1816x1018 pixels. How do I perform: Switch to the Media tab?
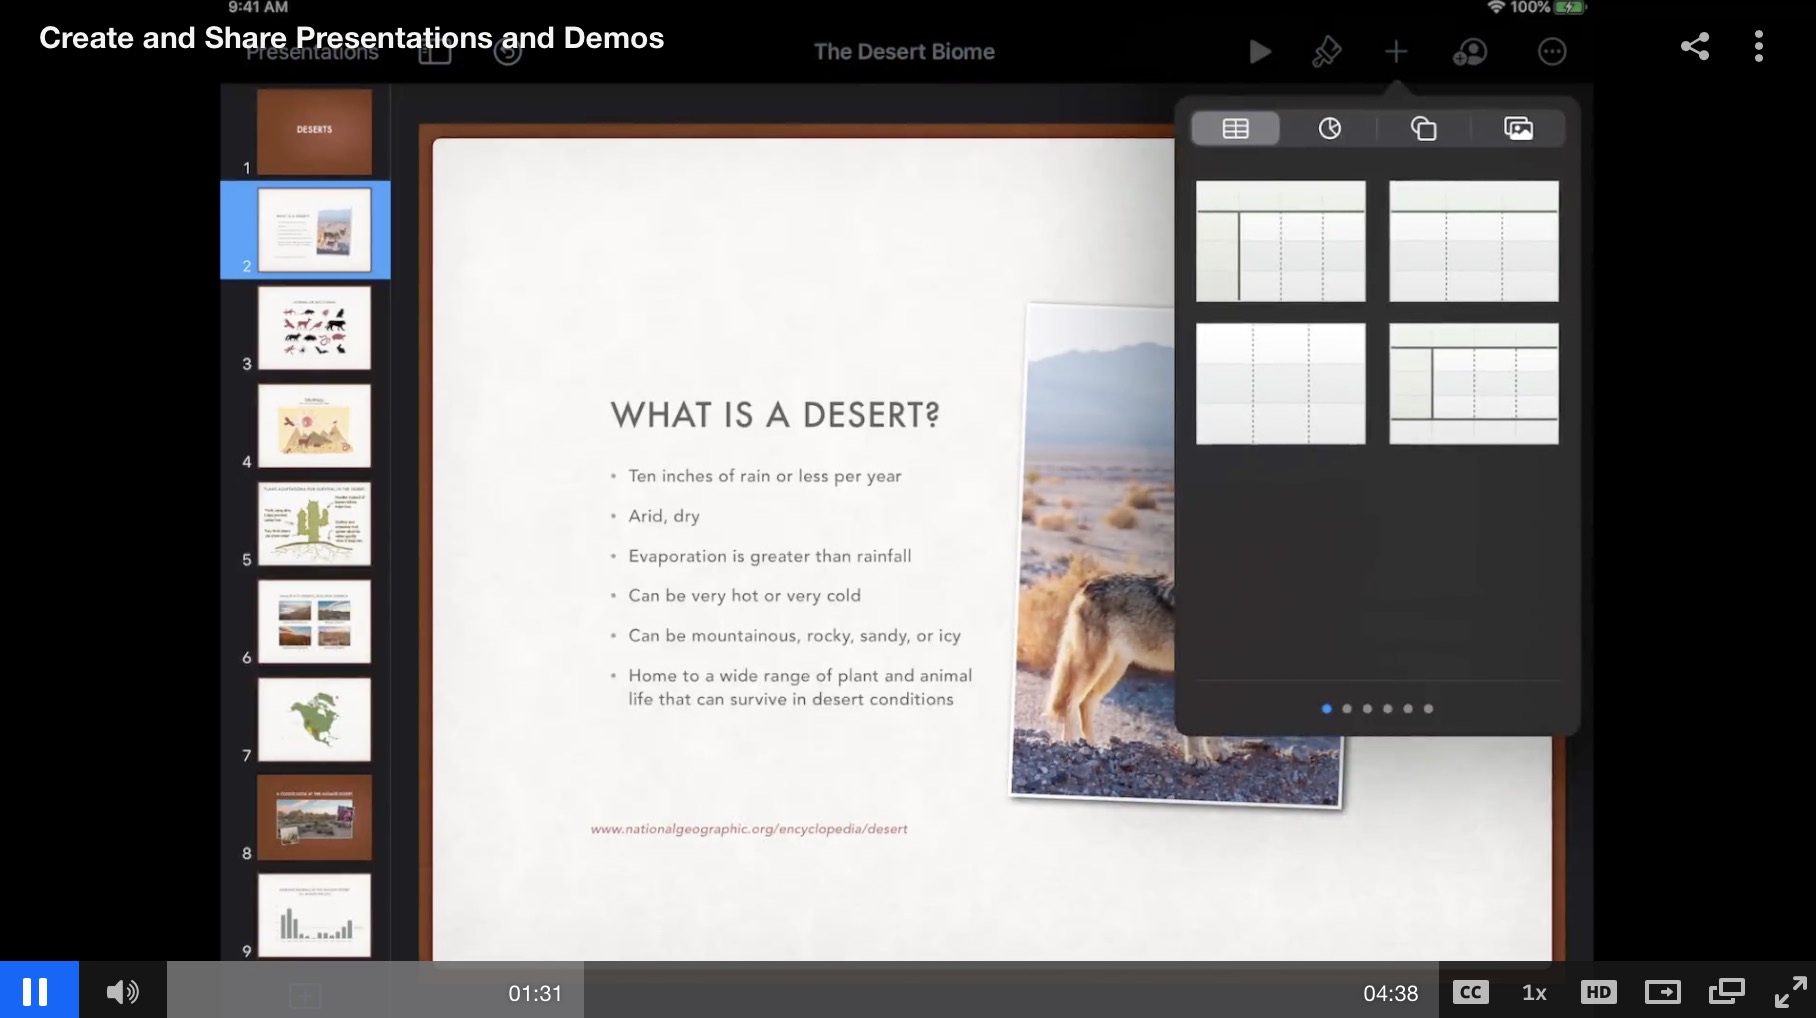tap(1517, 128)
